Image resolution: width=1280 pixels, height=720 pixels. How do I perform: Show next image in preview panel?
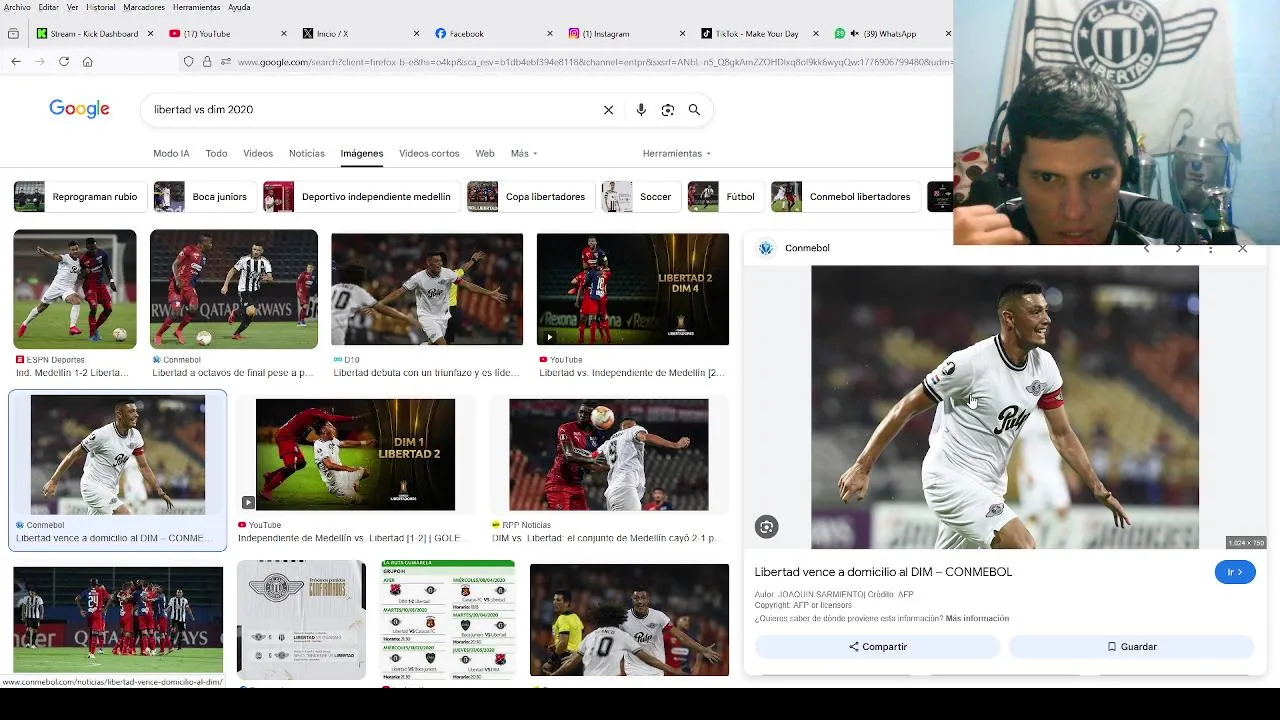pyautogui.click(x=1178, y=248)
